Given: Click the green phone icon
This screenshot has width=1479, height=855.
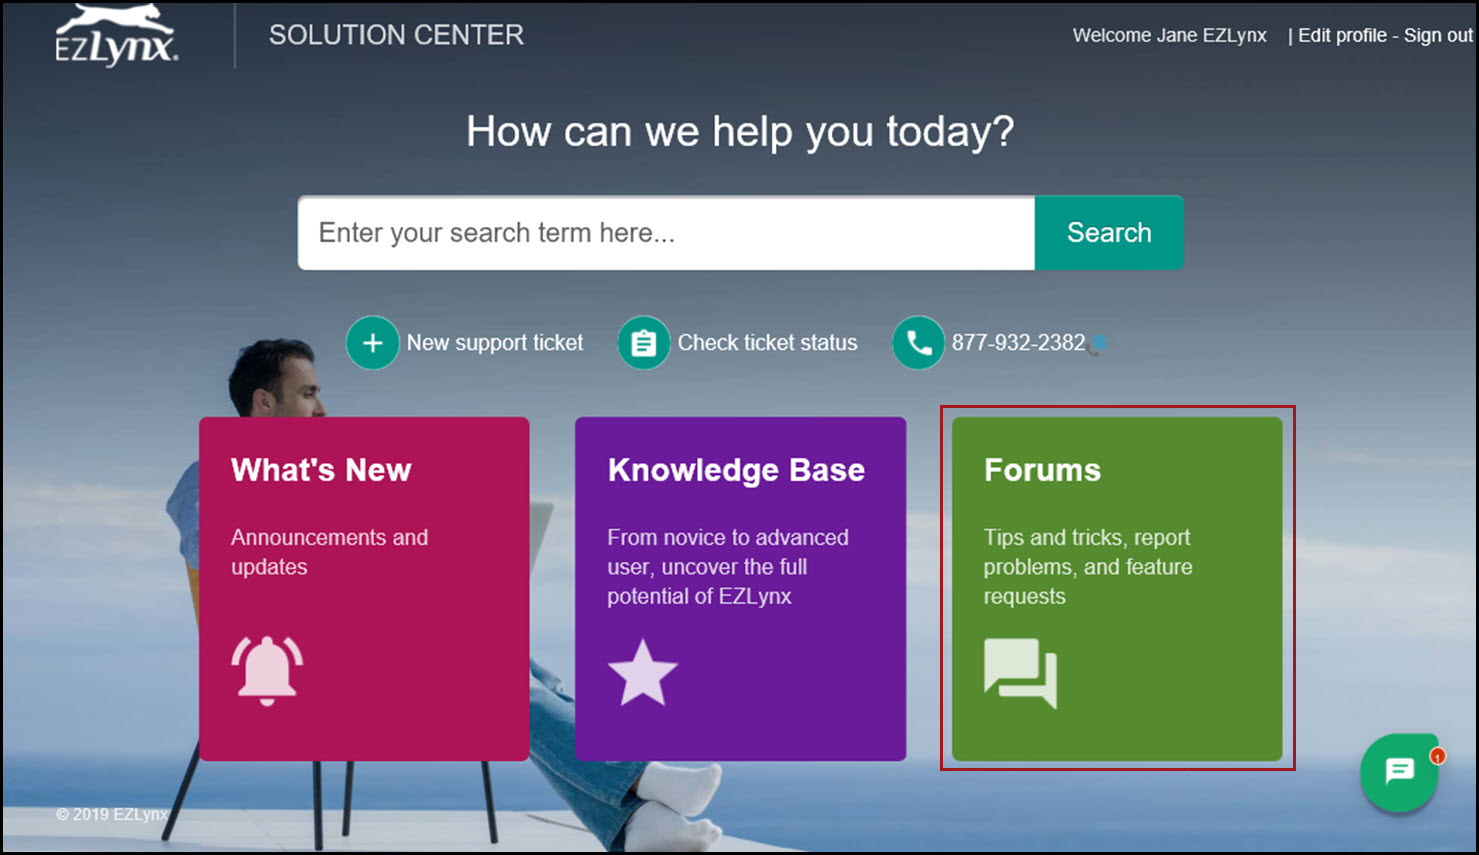Looking at the screenshot, I should 918,343.
